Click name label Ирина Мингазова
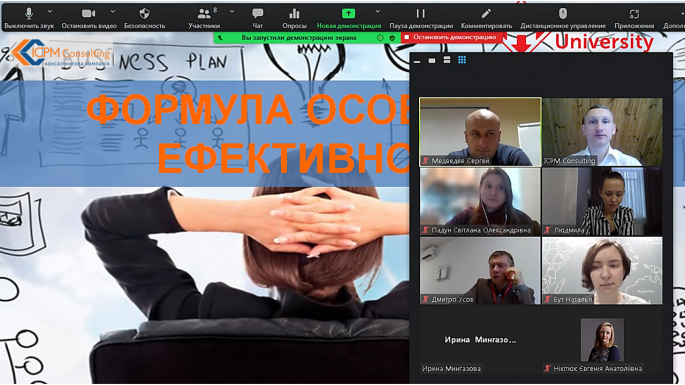The image size is (685, 385). tap(451, 368)
